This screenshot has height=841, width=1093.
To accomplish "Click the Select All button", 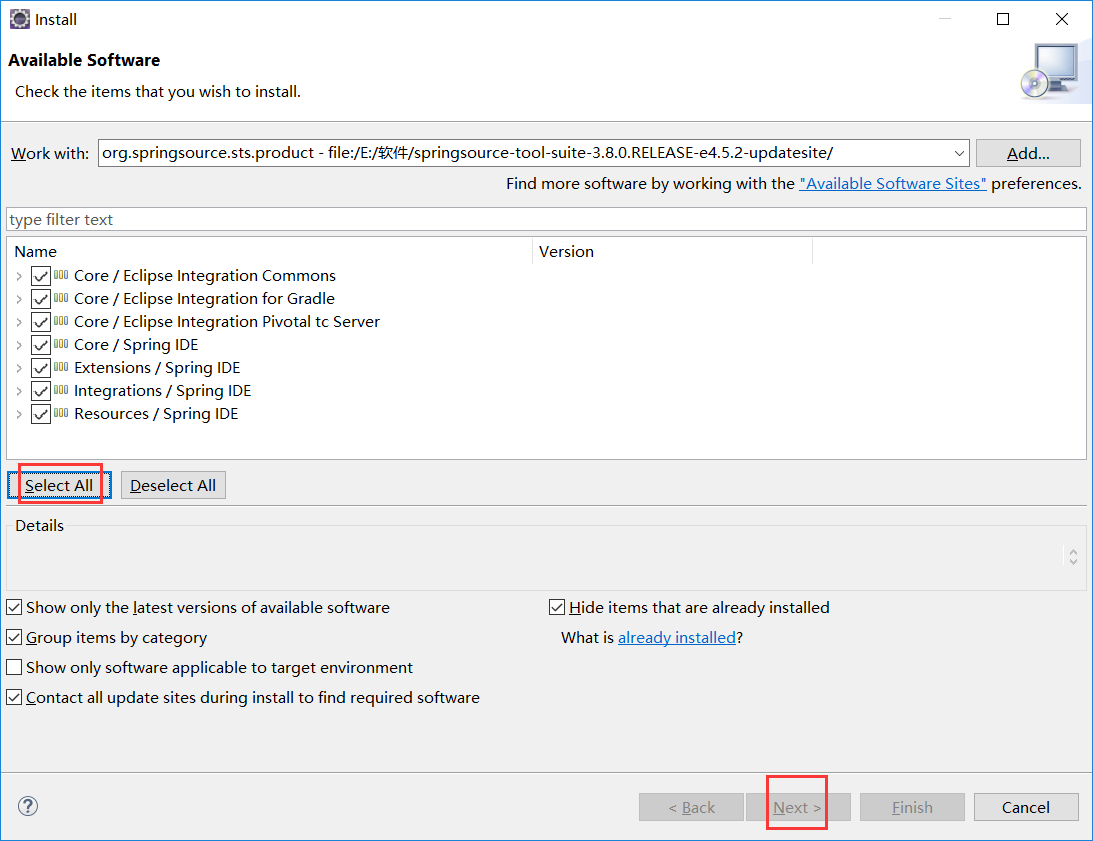I will point(59,485).
